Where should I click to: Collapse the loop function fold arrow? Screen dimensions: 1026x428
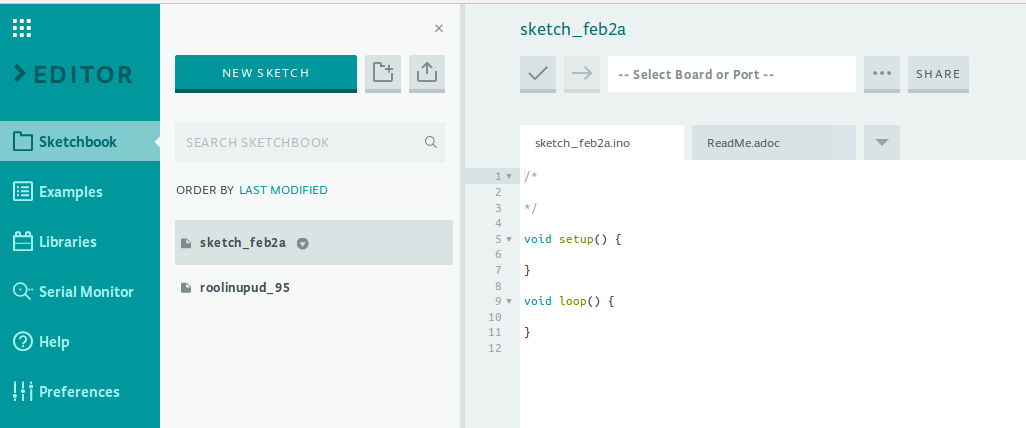tap(510, 300)
